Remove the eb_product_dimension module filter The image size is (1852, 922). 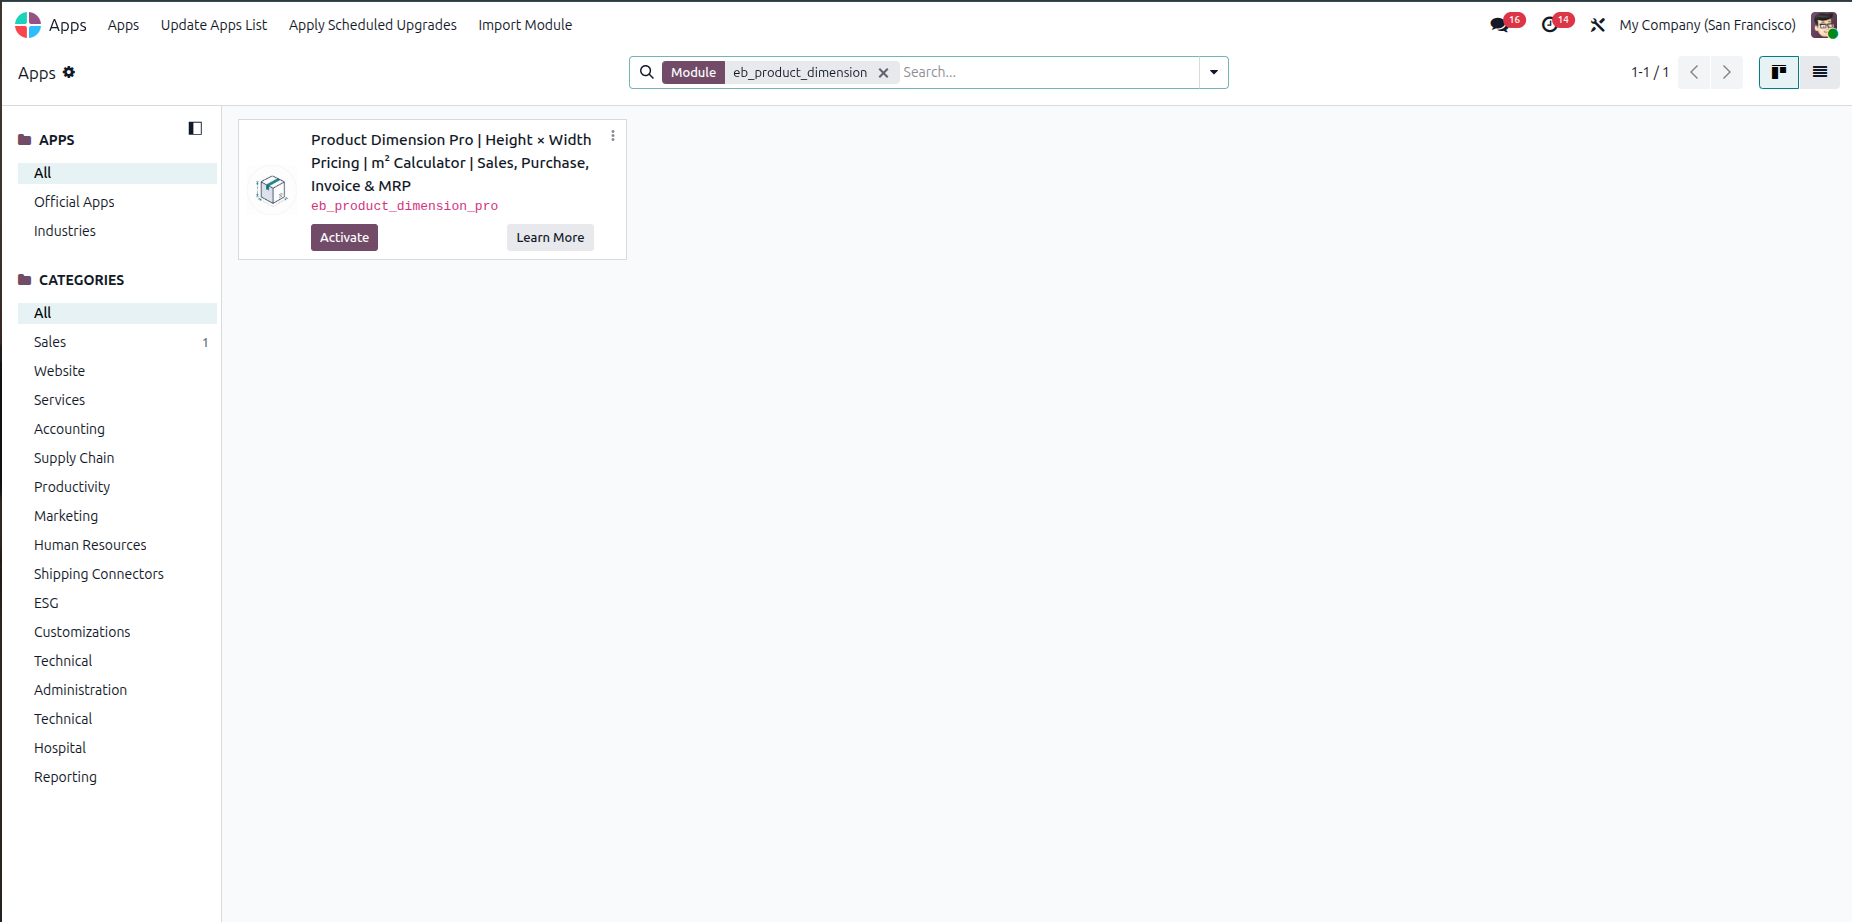click(883, 73)
